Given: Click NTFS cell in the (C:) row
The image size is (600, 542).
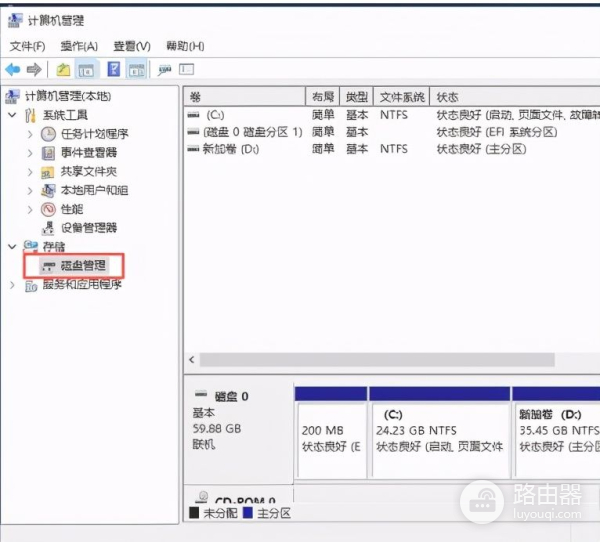Looking at the screenshot, I should point(394,115).
